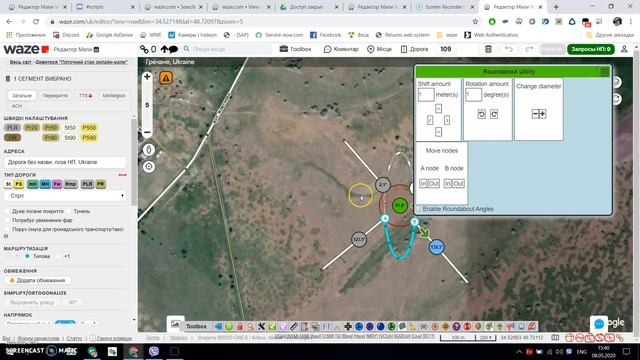Click the image layer icon left of Toolbox bar
Viewport: 640px width, 360px height.
(x=176, y=324)
